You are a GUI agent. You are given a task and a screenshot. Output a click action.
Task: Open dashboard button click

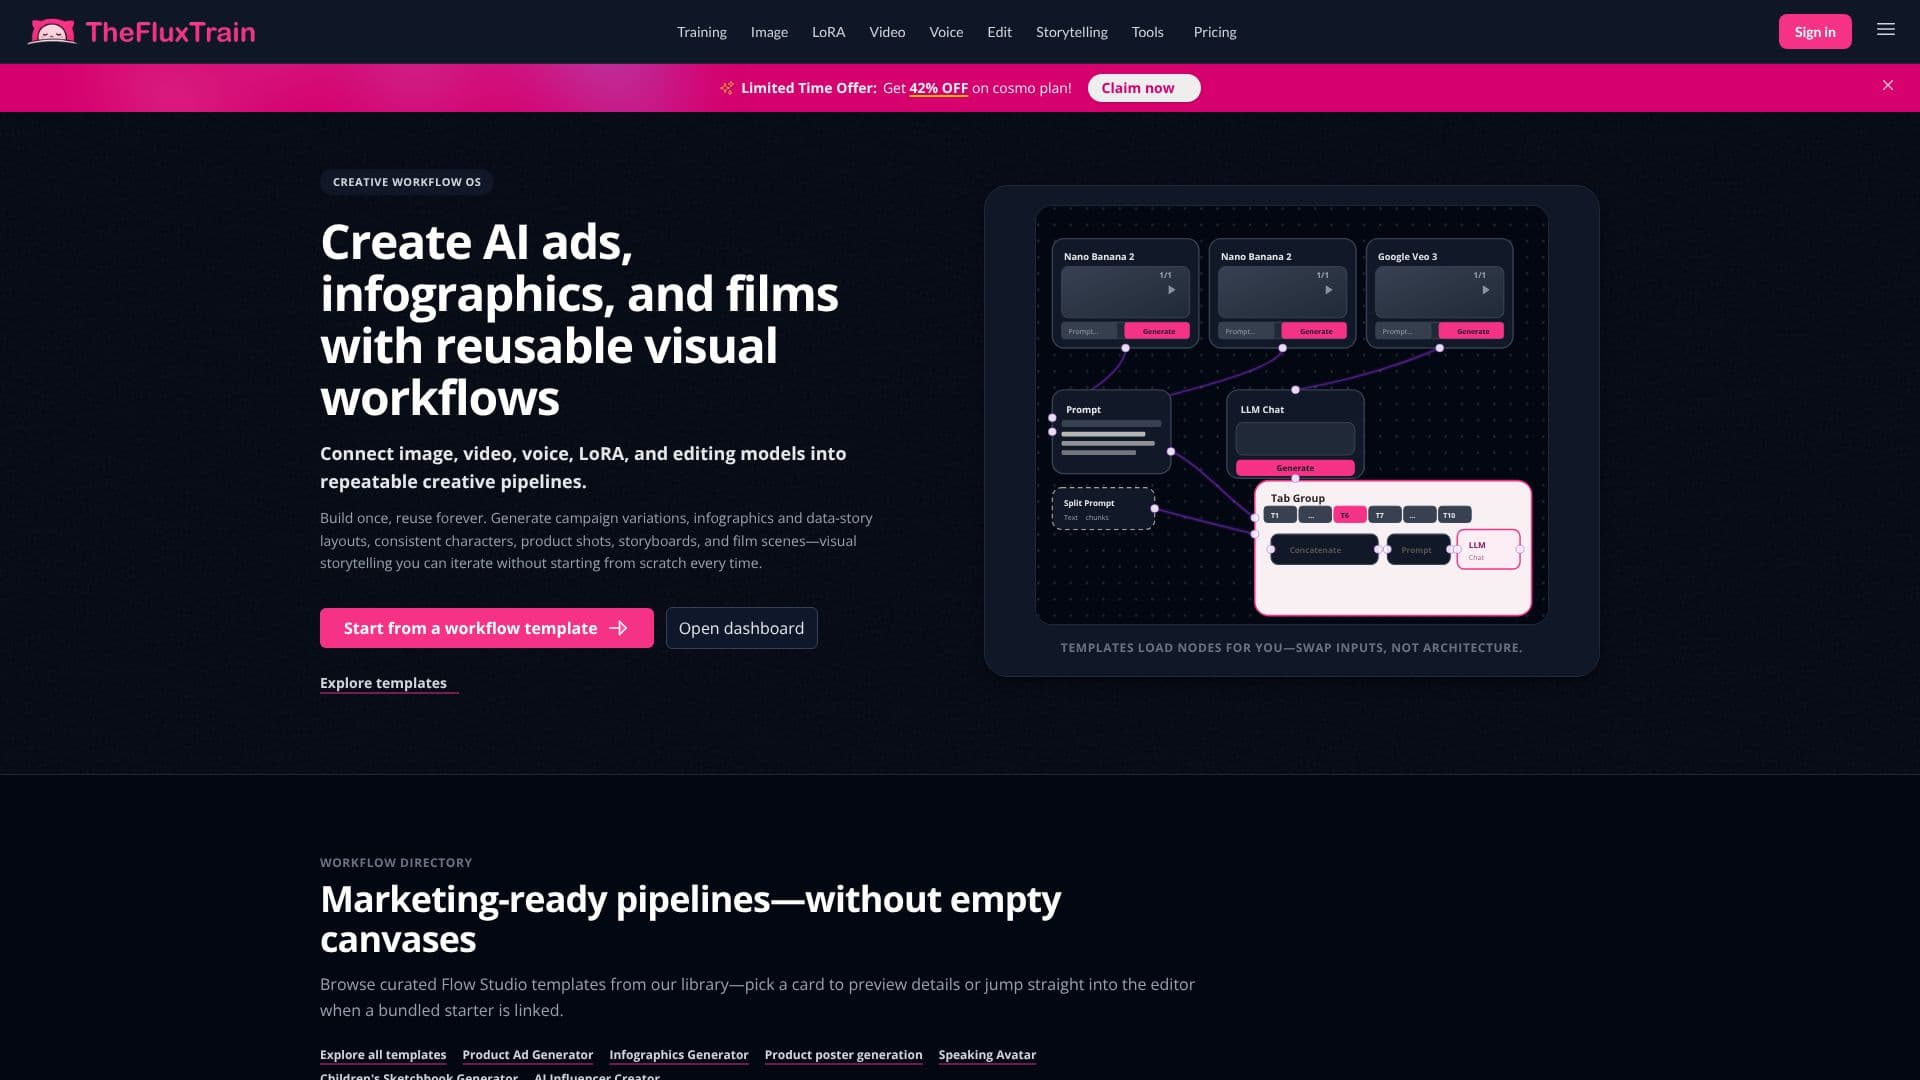coord(741,628)
